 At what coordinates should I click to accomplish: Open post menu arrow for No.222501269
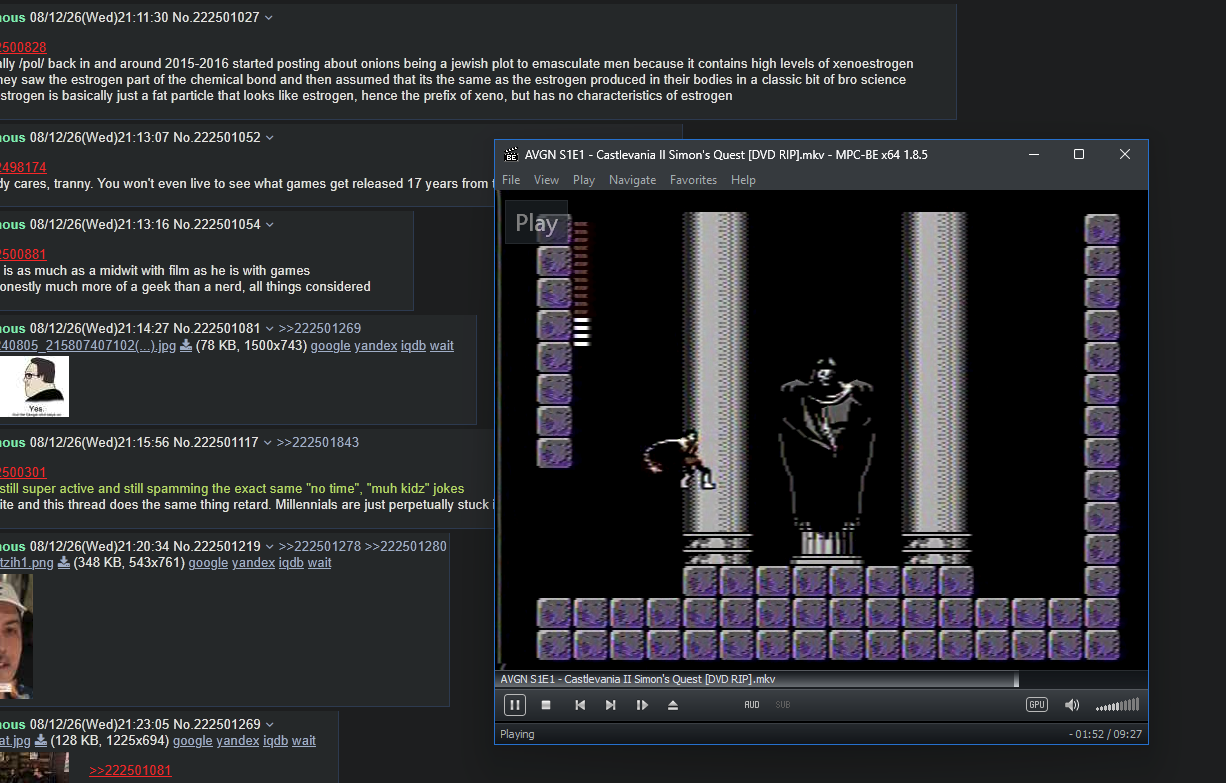269,724
